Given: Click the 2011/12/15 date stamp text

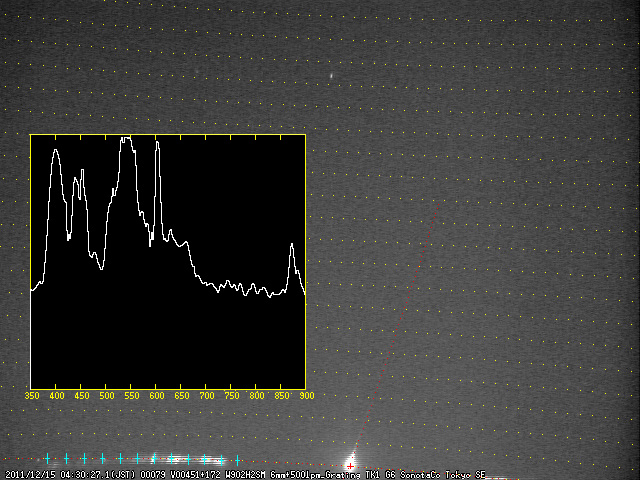Looking at the screenshot, I should click(x=28, y=474).
